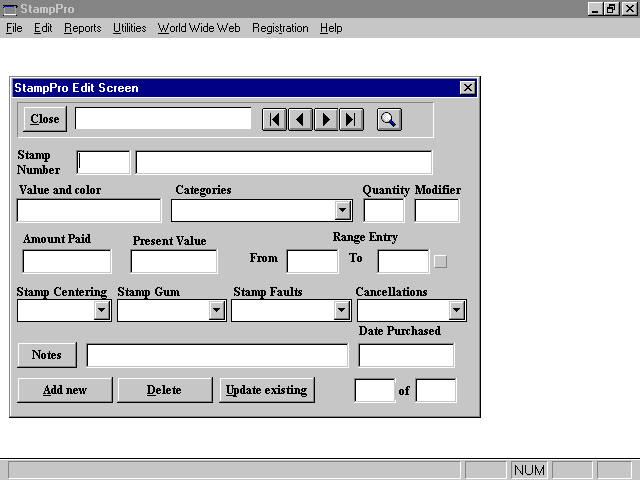Open the Stamp Faults dropdown

pos(341,311)
